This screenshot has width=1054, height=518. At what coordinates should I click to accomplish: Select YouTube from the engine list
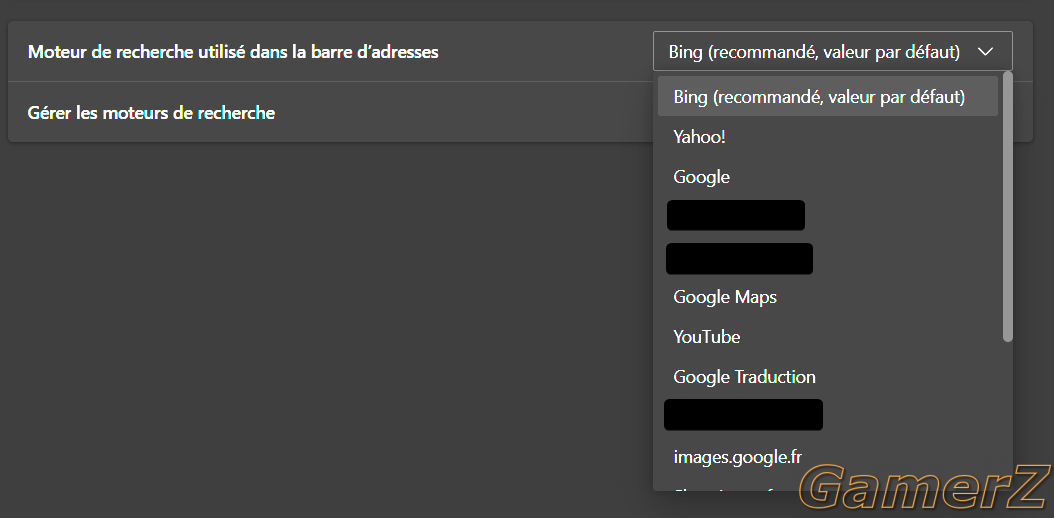[x=827, y=337]
